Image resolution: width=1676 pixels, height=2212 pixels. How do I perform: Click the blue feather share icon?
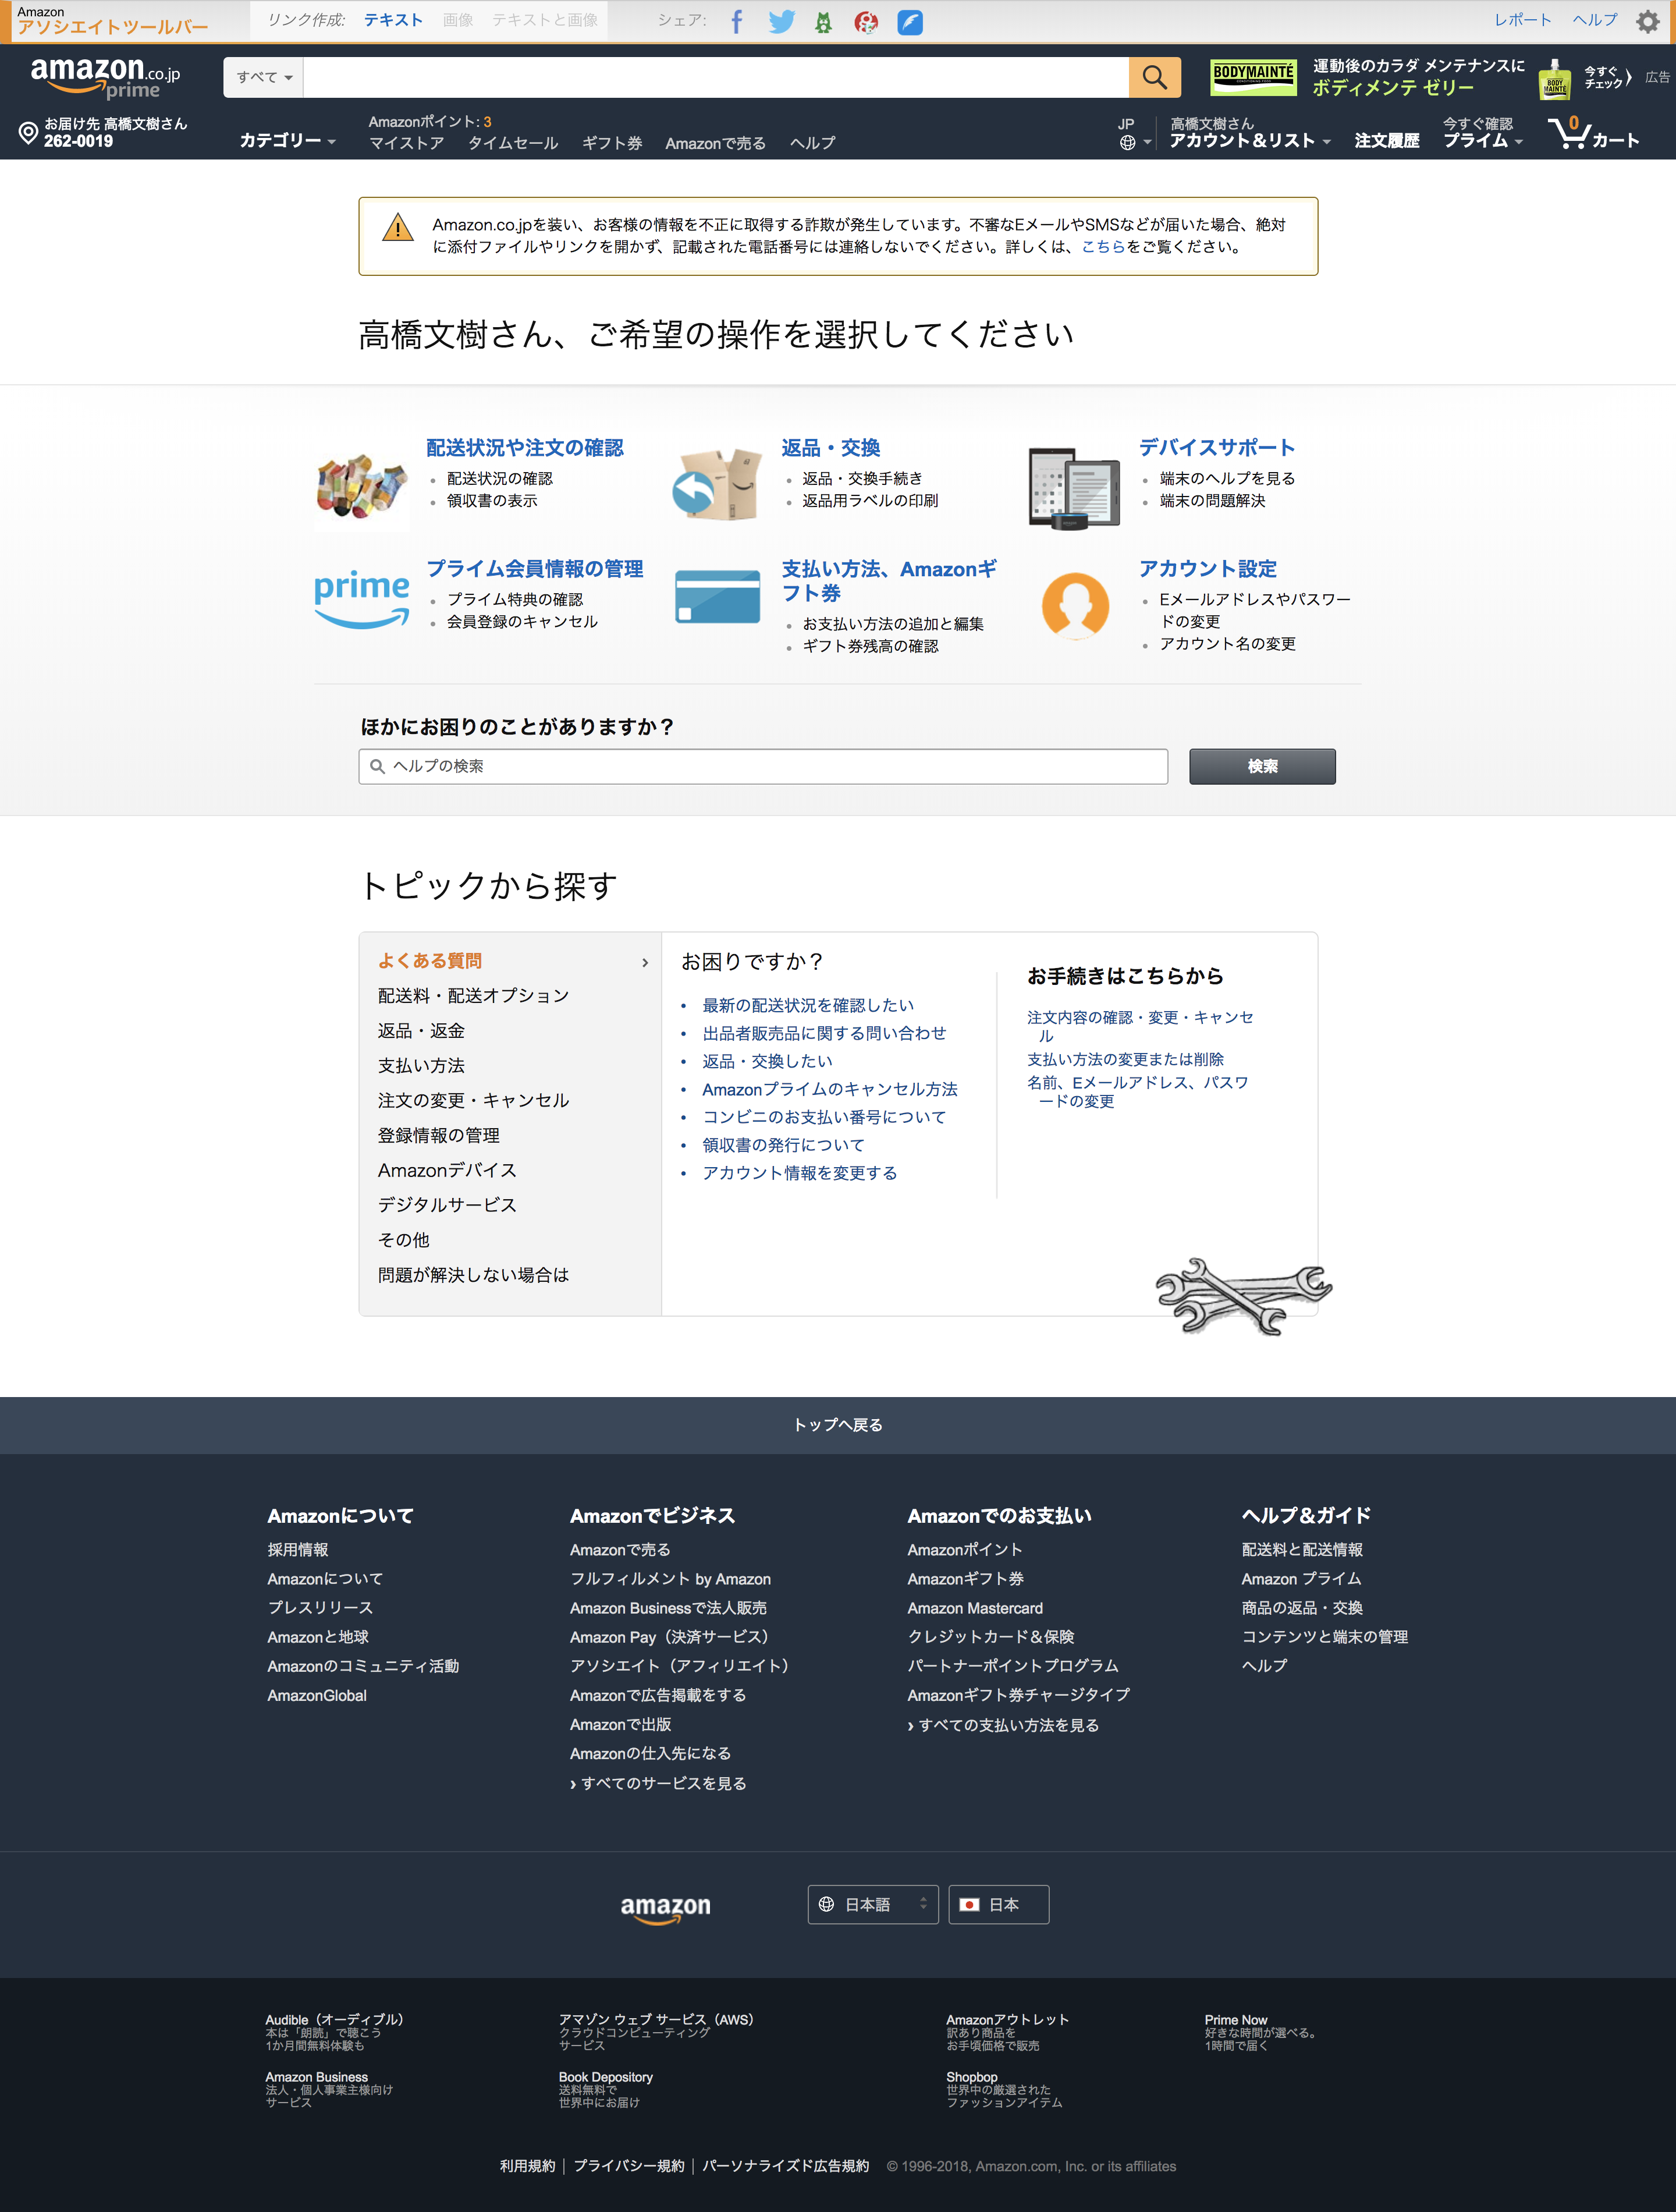click(910, 21)
